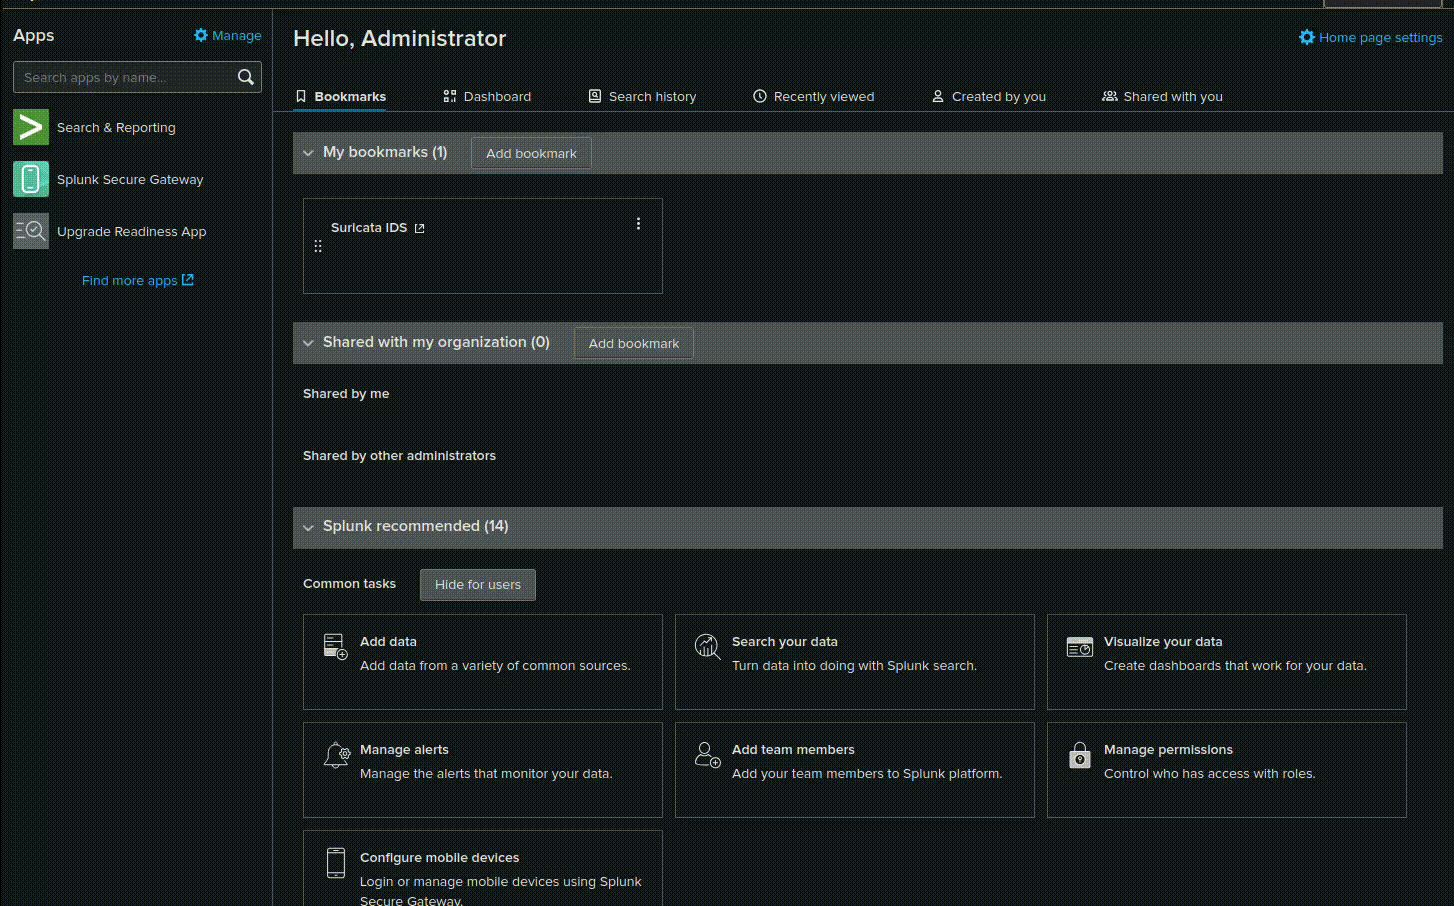Click the Shared by other administrators label
The height and width of the screenshot is (906, 1454).
click(x=399, y=455)
